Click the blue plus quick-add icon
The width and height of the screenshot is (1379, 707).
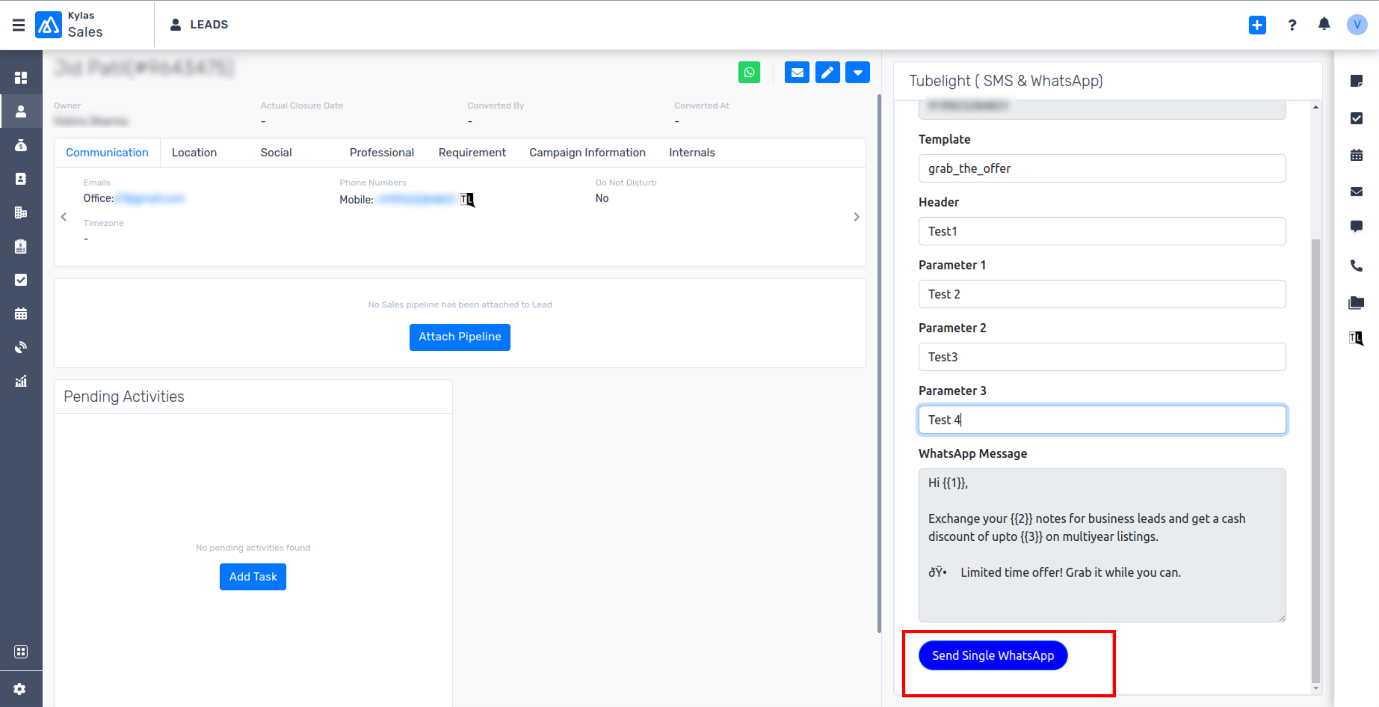(1257, 25)
